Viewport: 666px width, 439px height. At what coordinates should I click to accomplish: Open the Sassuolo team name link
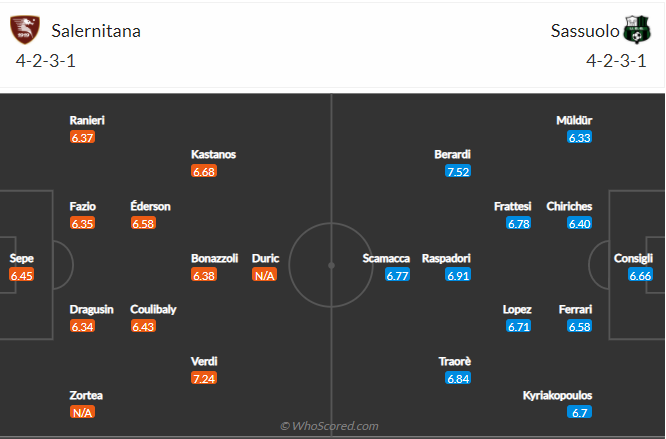584,30
